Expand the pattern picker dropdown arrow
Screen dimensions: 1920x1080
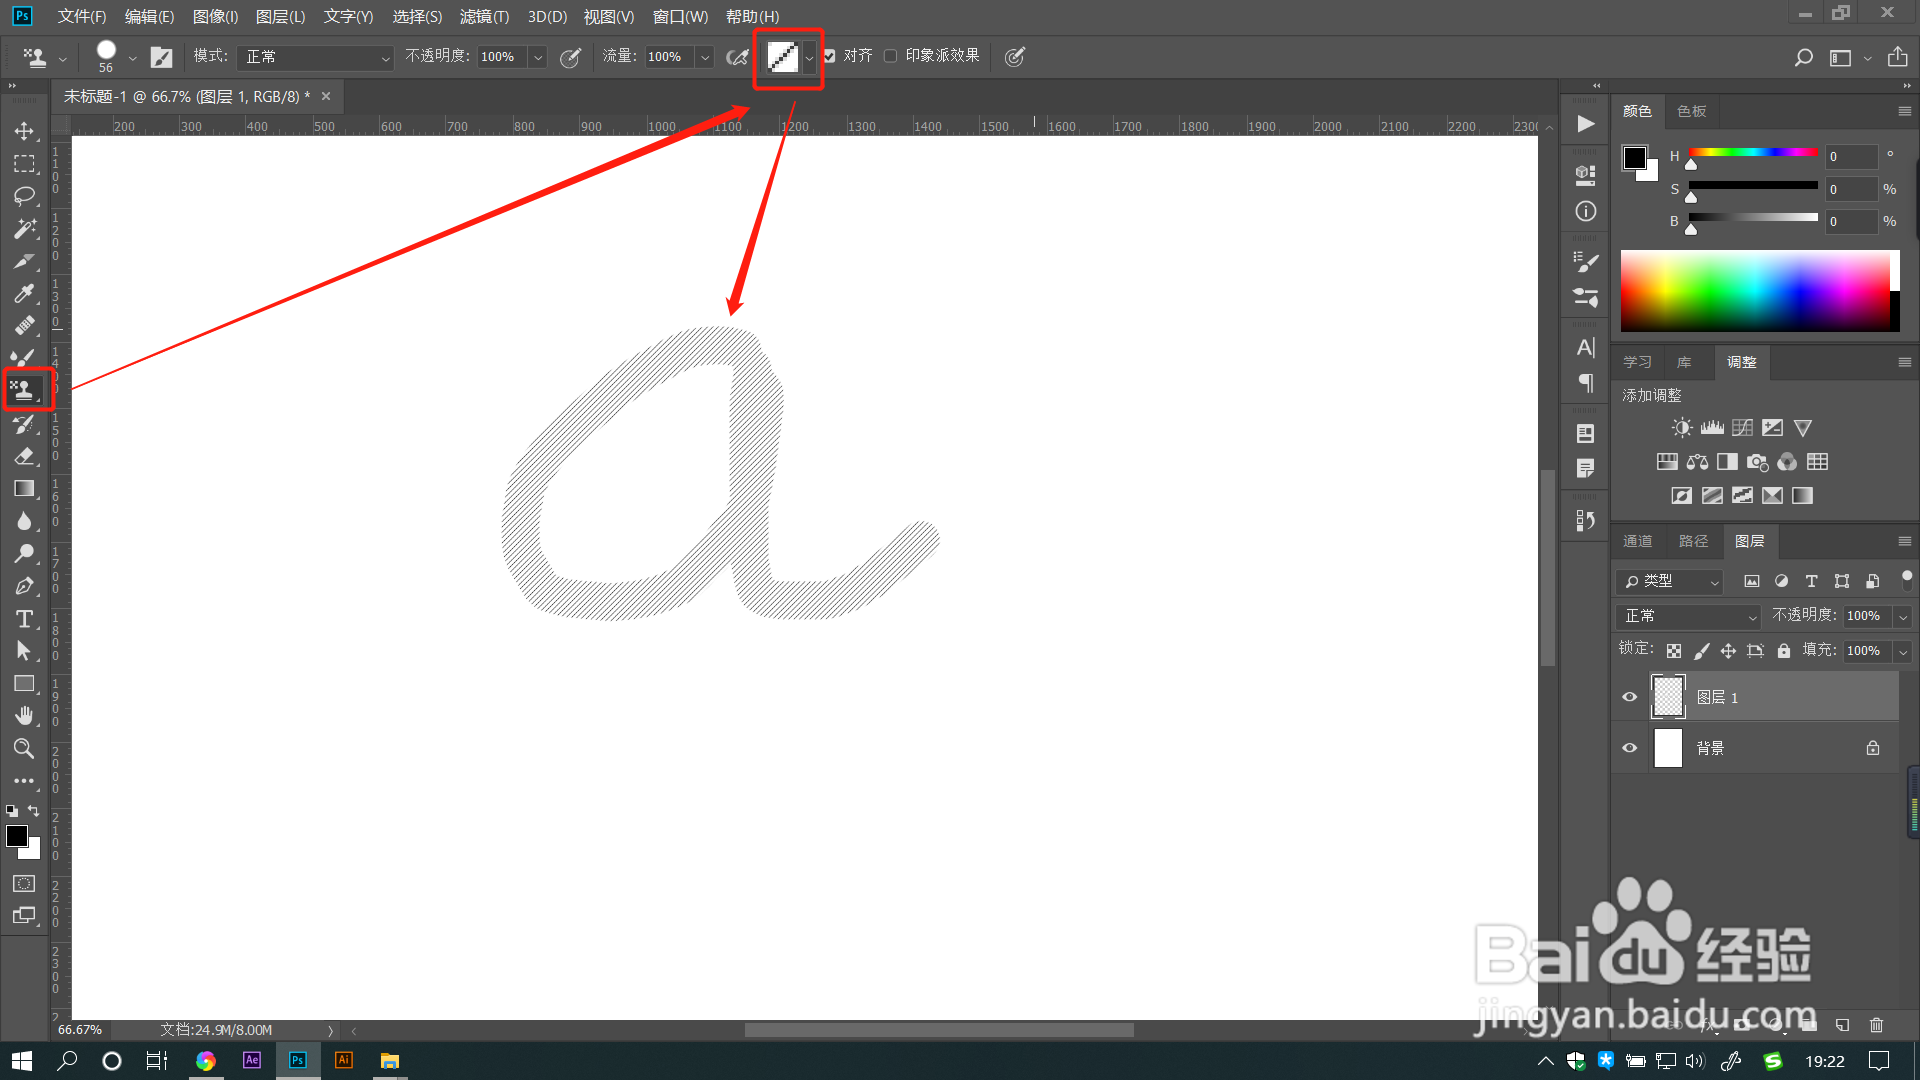810,57
